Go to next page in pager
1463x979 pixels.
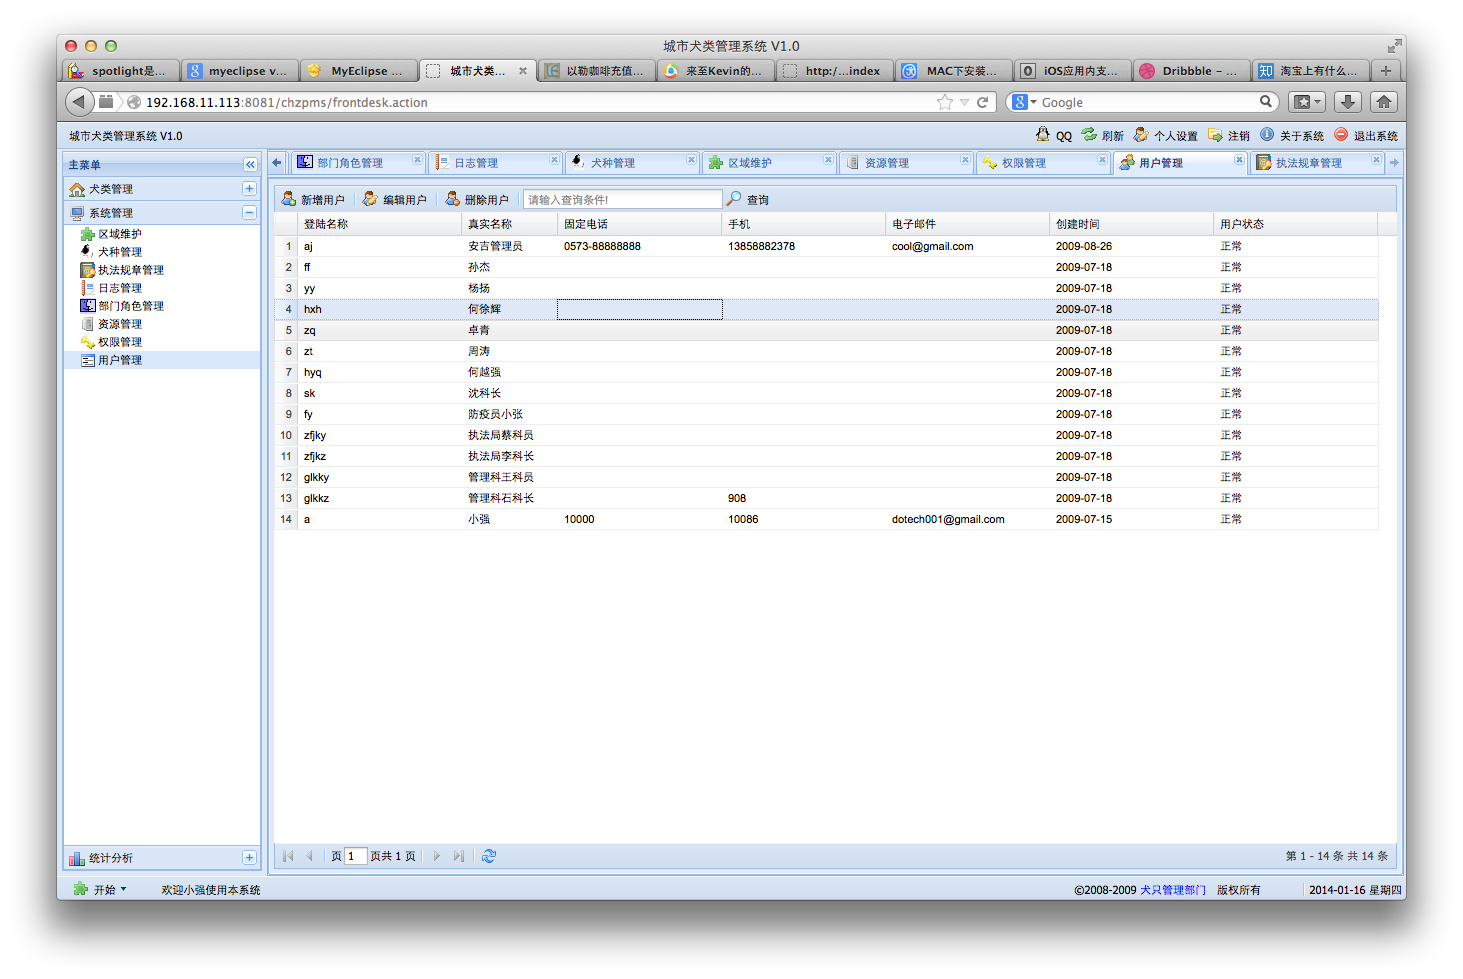436,856
